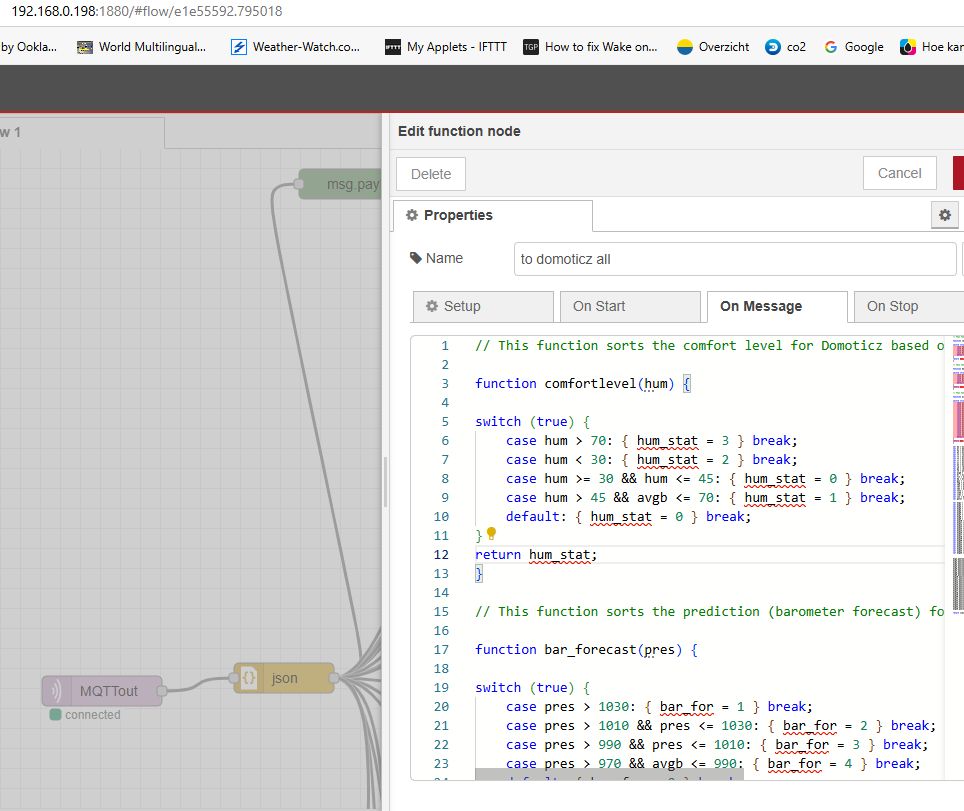Click the Hoe kan bookmark favicon
Screen dimensions: 964x811
click(907, 47)
